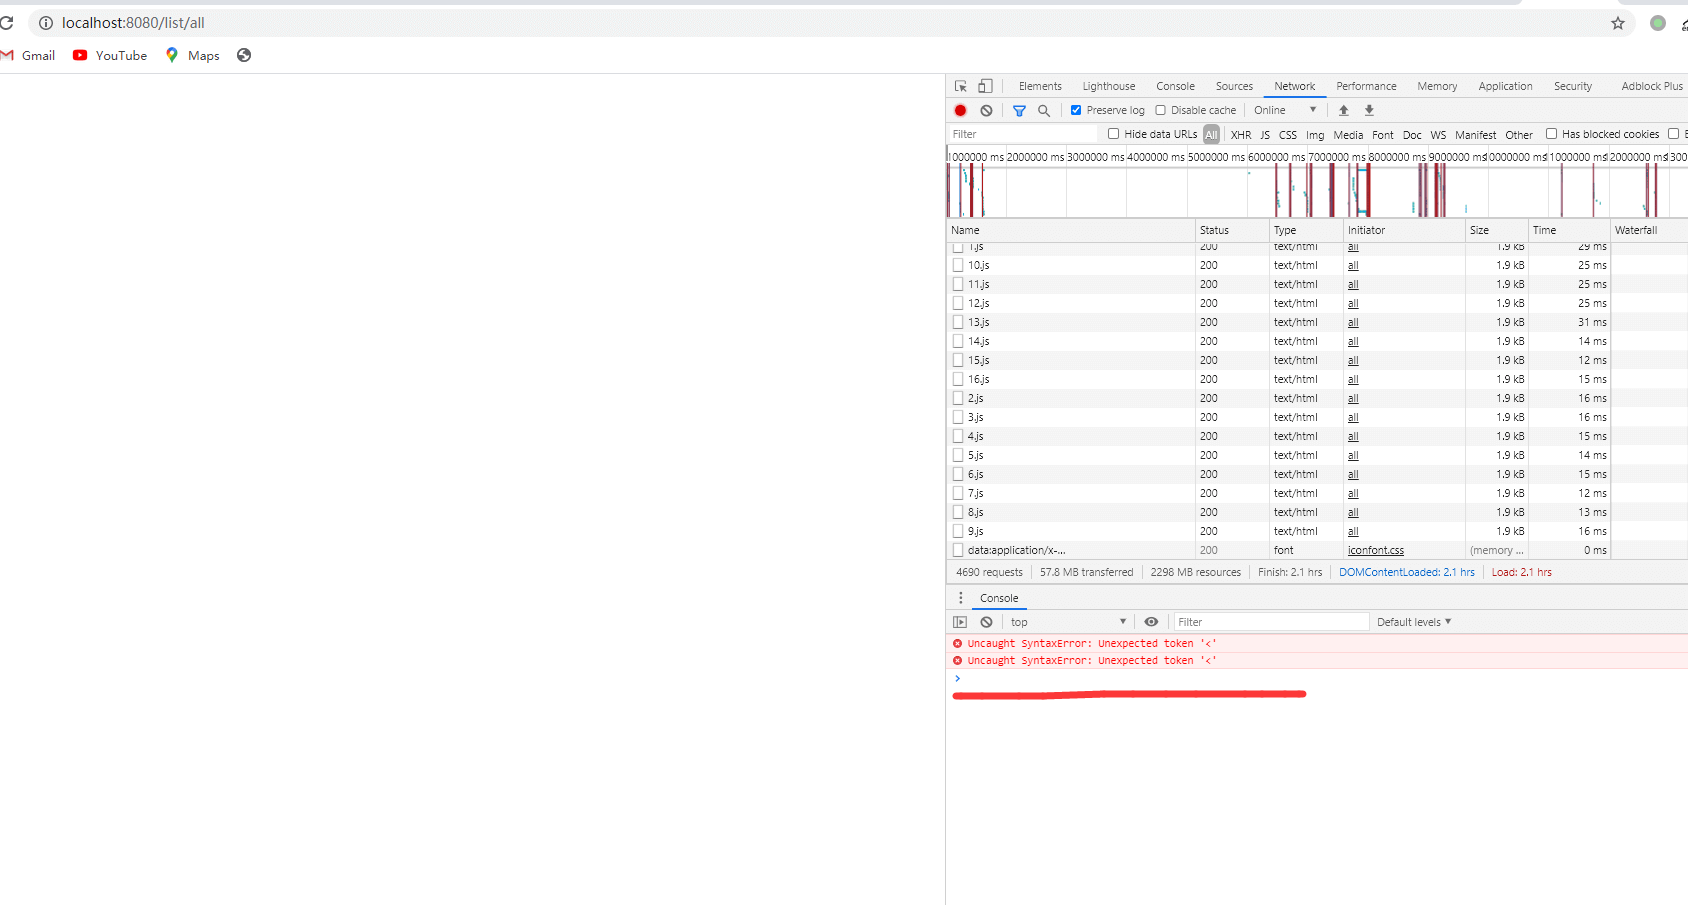Check Hide data URLs option
Viewport: 1688px width, 905px height.
click(1113, 134)
